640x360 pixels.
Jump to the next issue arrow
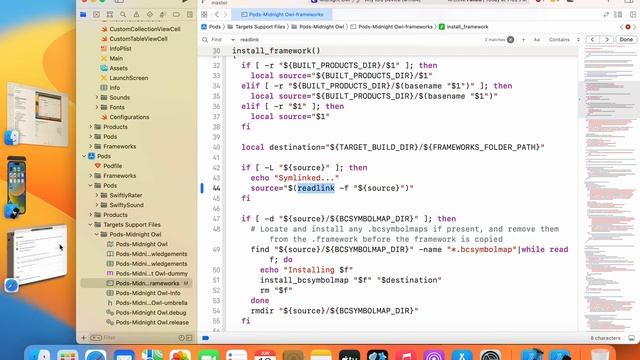click(x=634, y=27)
